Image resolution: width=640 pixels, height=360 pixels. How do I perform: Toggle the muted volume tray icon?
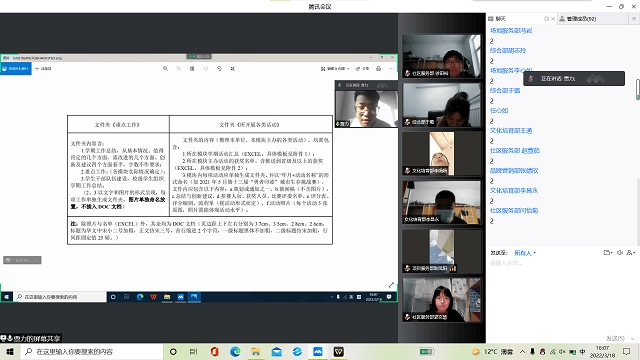click(562, 351)
